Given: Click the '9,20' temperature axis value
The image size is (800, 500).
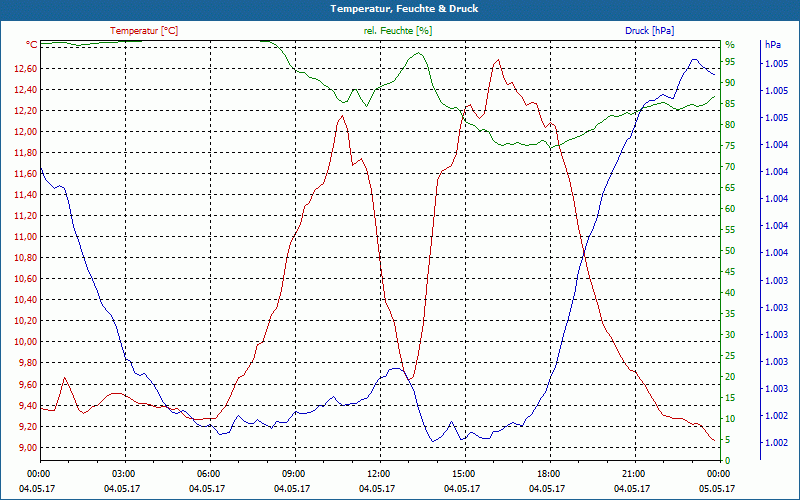Looking at the screenshot, I should [x=27, y=427].
